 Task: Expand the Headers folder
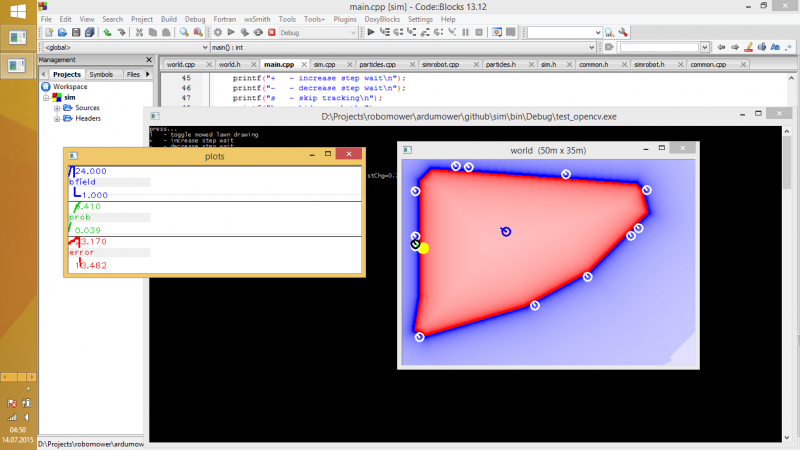tap(57, 119)
